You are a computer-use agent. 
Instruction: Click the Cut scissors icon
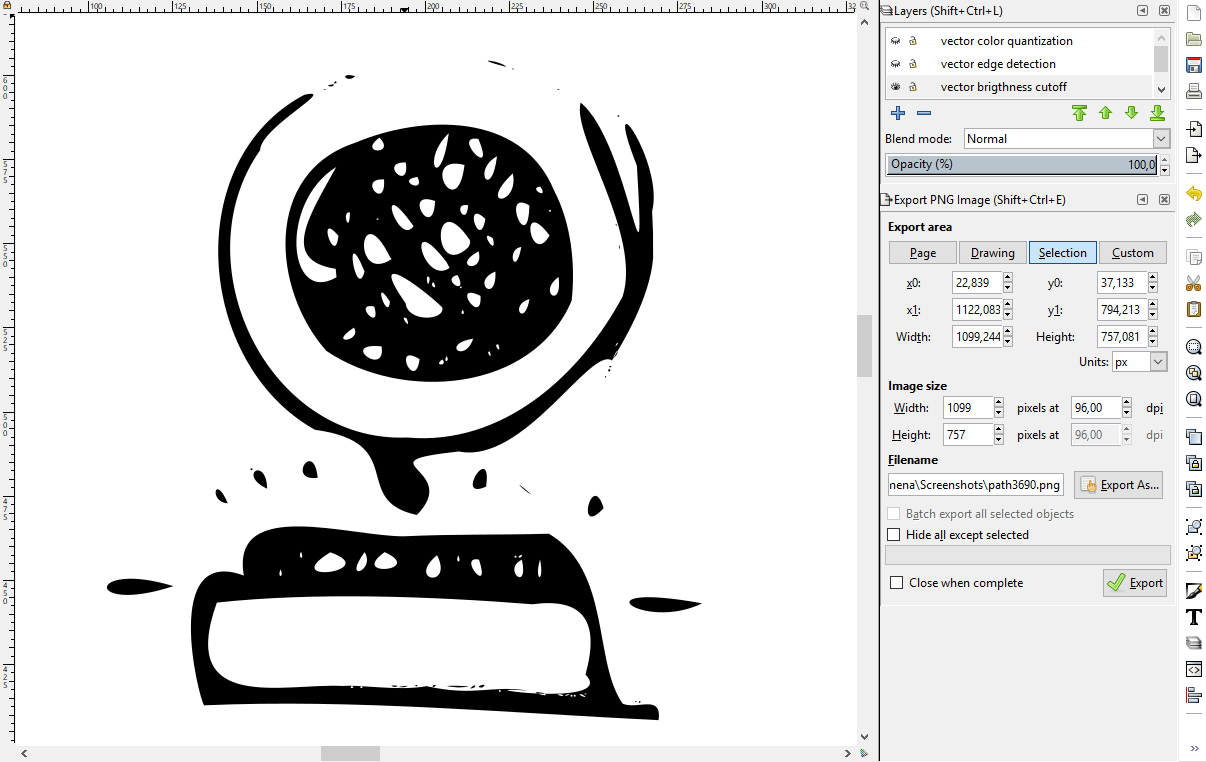[x=1193, y=283]
